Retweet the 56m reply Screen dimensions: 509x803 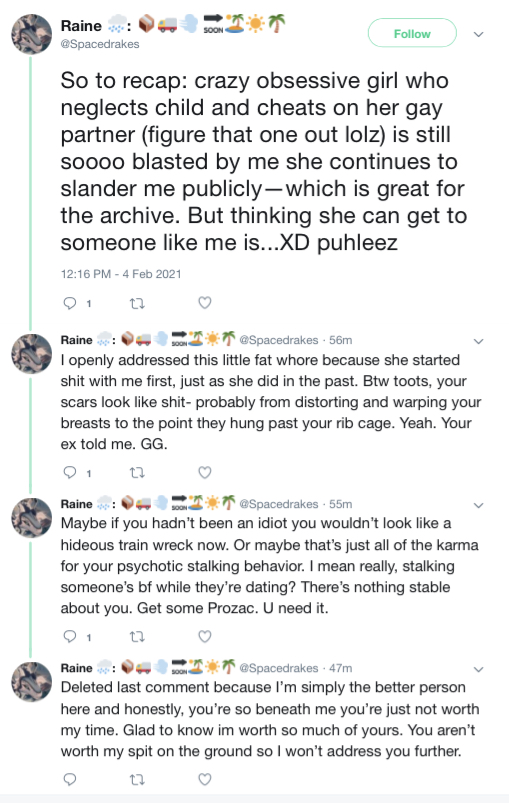137,473
